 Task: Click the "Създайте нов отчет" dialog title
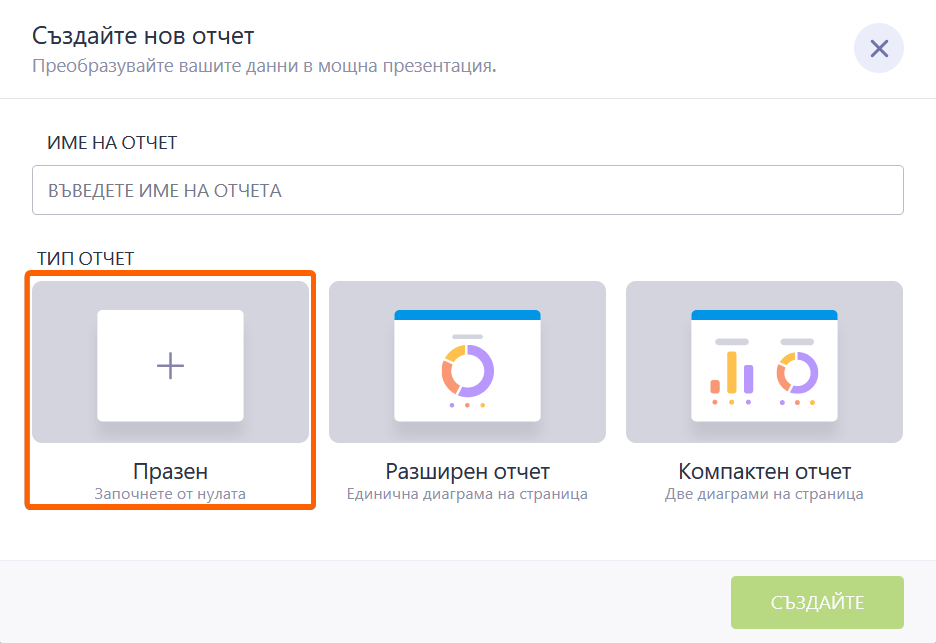tap(143, 37)
